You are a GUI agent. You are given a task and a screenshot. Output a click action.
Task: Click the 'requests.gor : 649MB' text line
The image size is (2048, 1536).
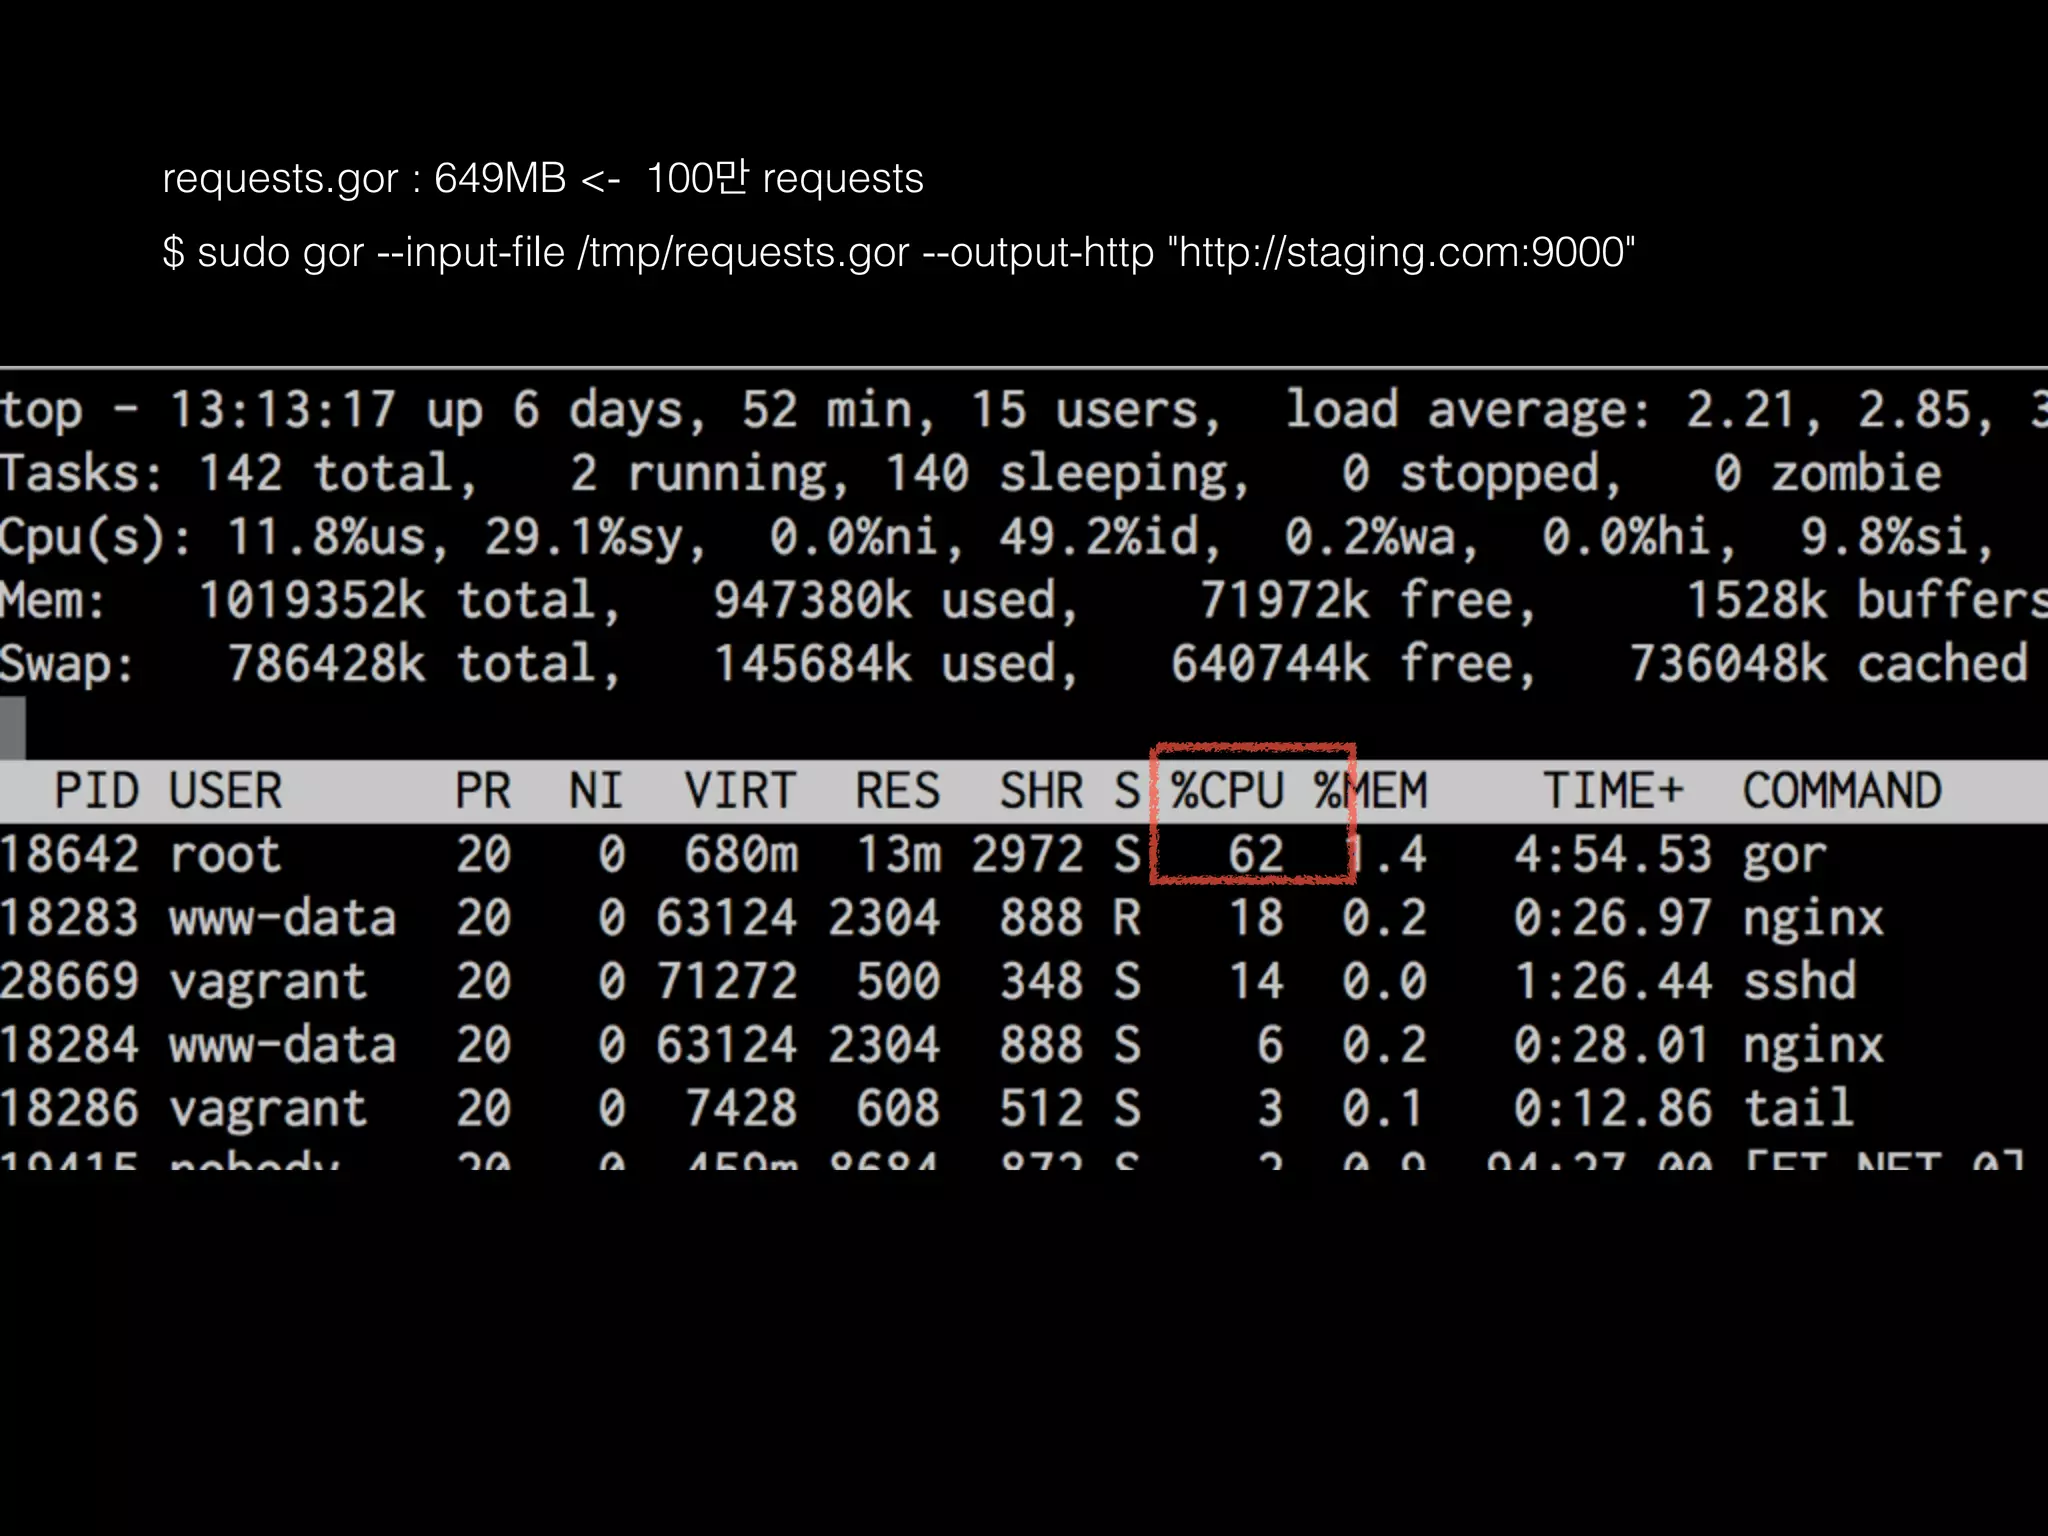tap(543, 179)
